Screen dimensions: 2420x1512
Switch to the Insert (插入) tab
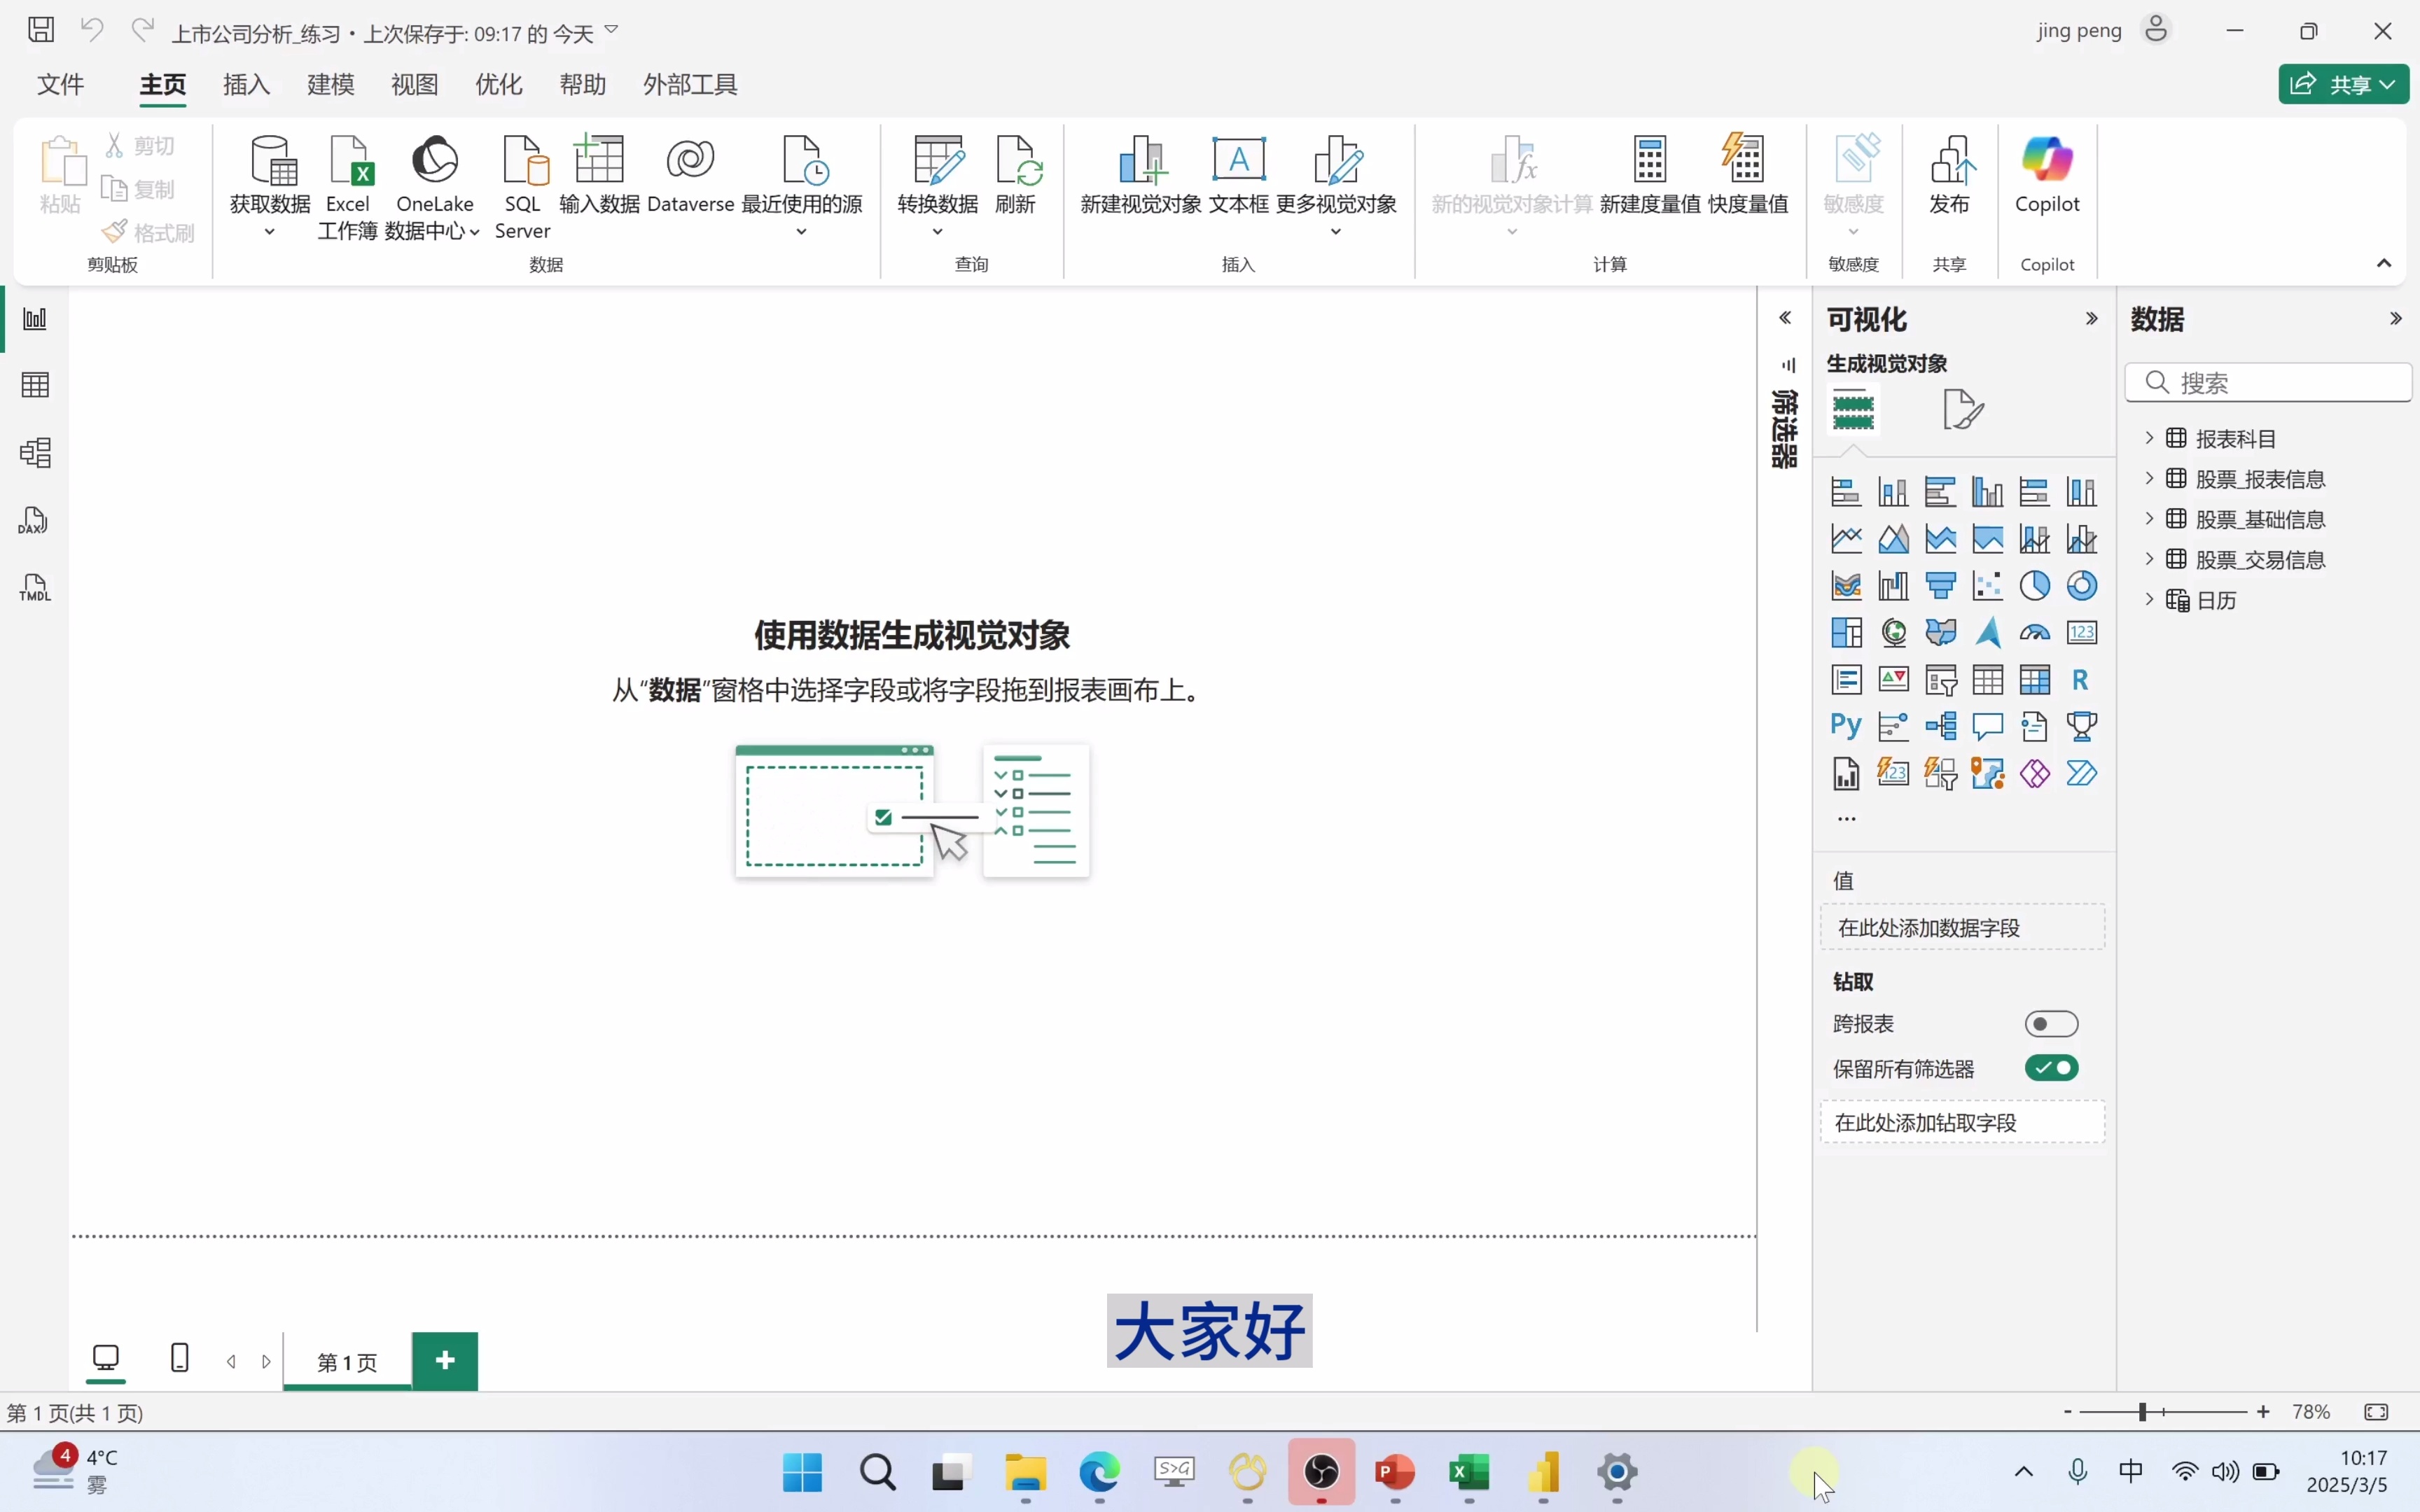247,84
